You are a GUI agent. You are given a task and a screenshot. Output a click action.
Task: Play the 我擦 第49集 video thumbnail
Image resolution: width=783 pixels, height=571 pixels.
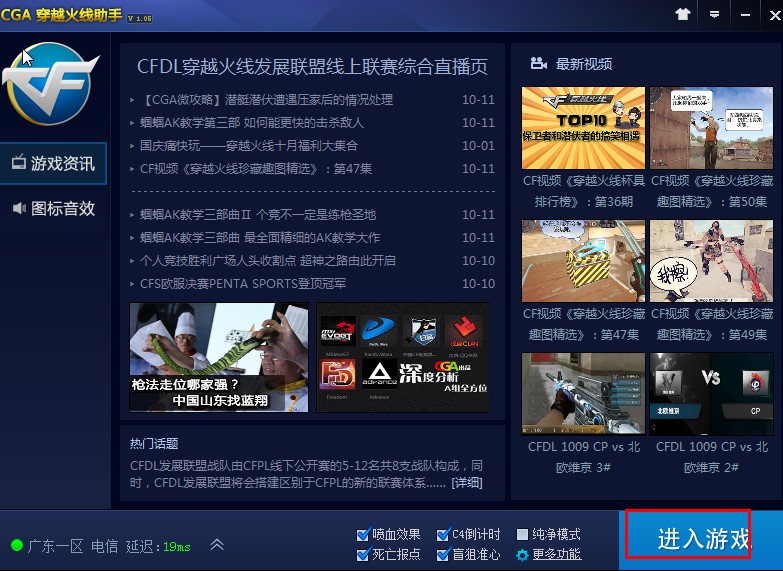pyautogui.click(x=711, y=261)
